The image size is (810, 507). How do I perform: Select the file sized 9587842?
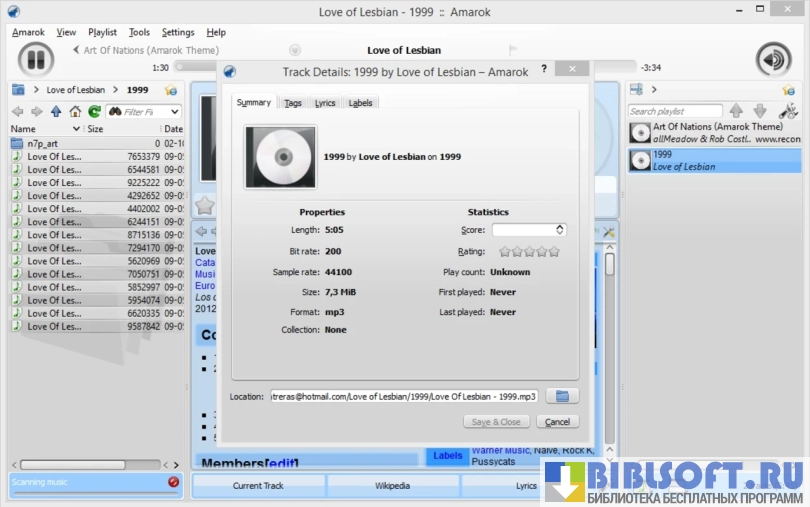[x=97, y=326]
